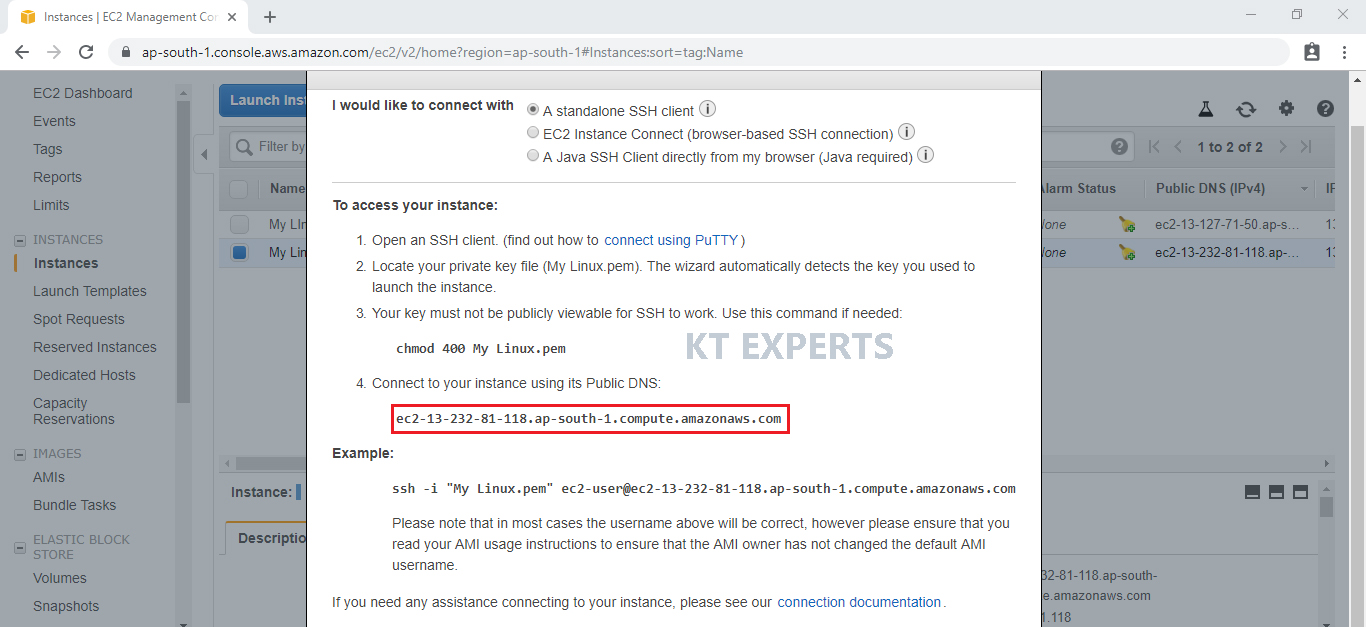Open the browser profile icon

tap(1312, 52)
